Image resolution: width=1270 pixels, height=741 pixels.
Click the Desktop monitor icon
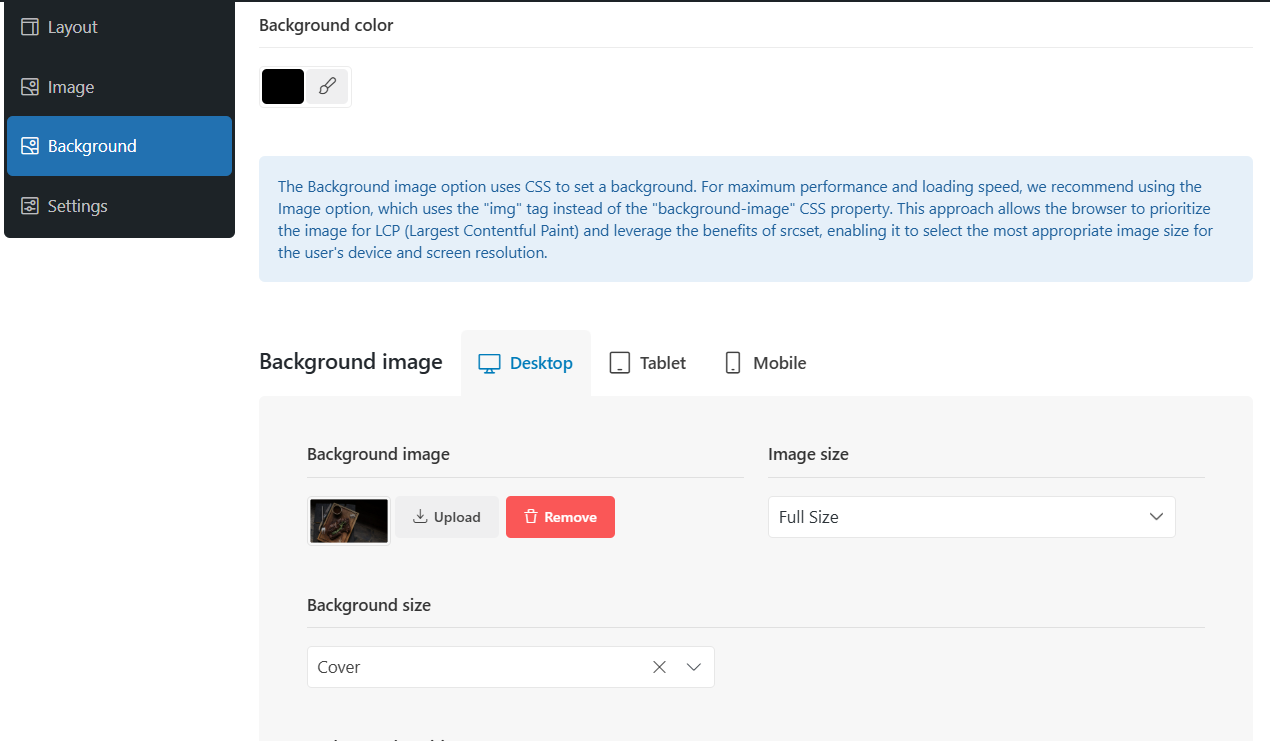tap(489, 363)
